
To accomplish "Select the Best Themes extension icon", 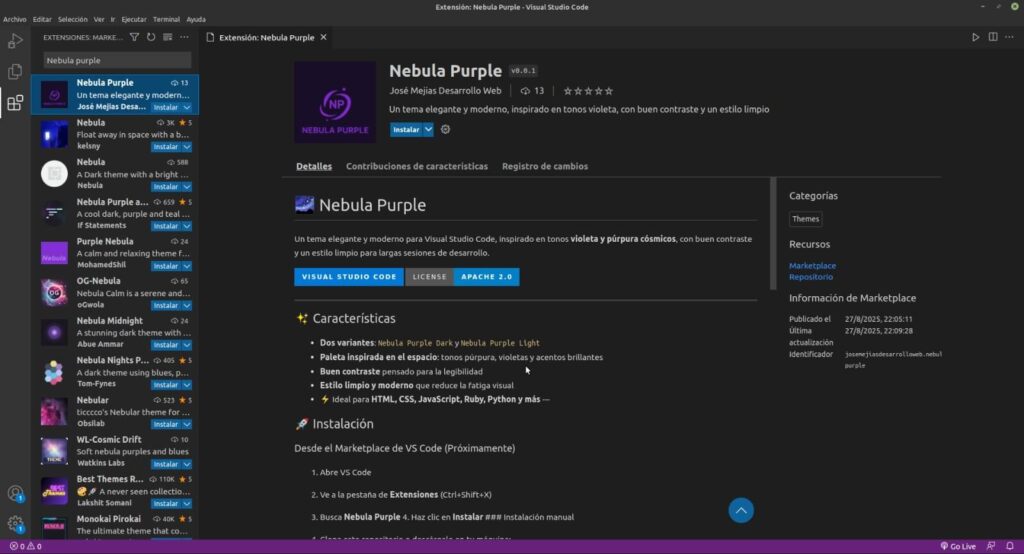I will tap(54, 491).
